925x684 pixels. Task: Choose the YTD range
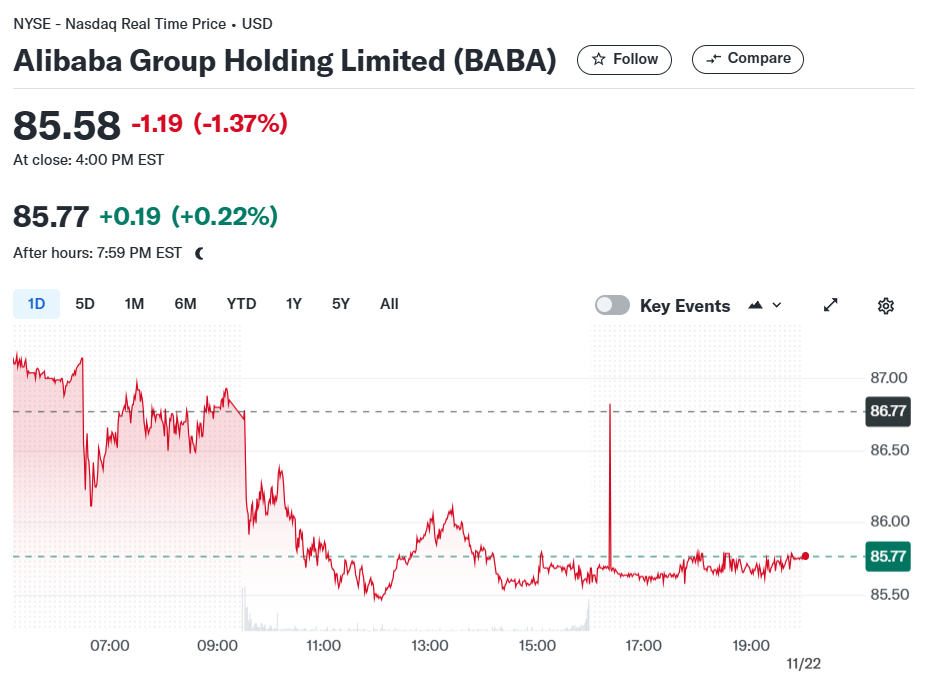point(241,304)
